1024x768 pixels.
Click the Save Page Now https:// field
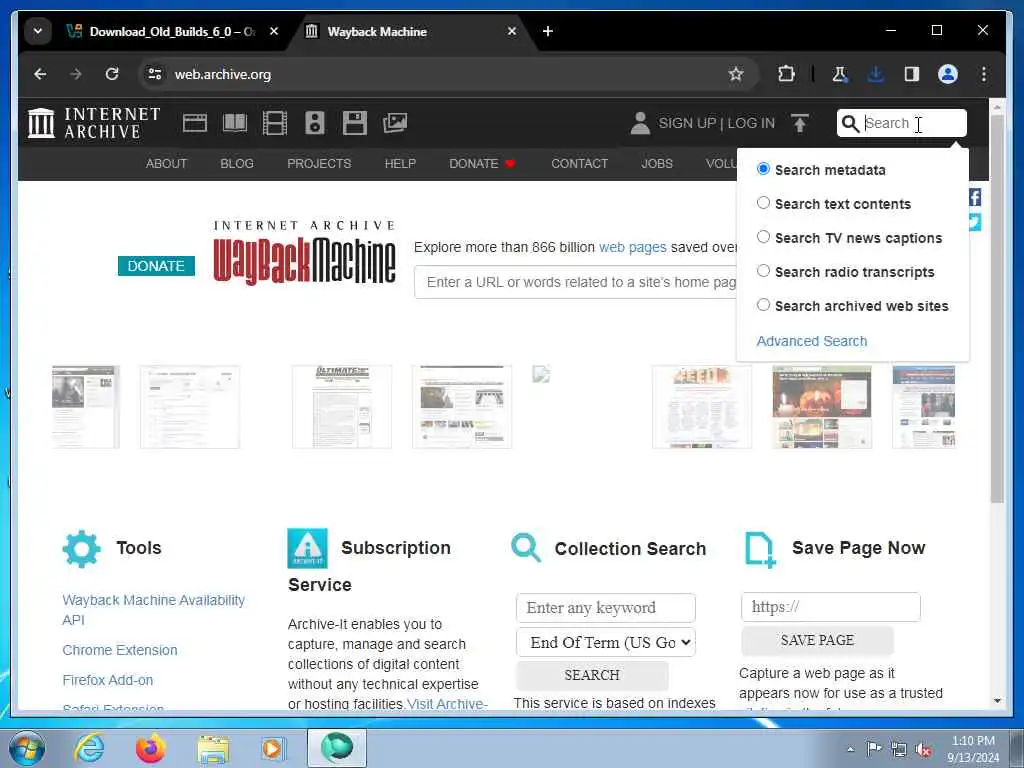point(831,607)
